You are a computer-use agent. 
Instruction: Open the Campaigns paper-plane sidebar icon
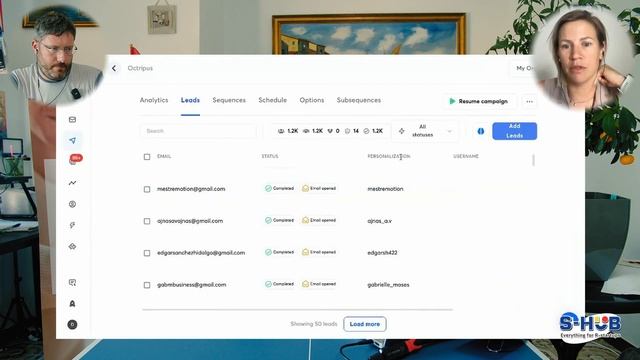click(72, 140)
